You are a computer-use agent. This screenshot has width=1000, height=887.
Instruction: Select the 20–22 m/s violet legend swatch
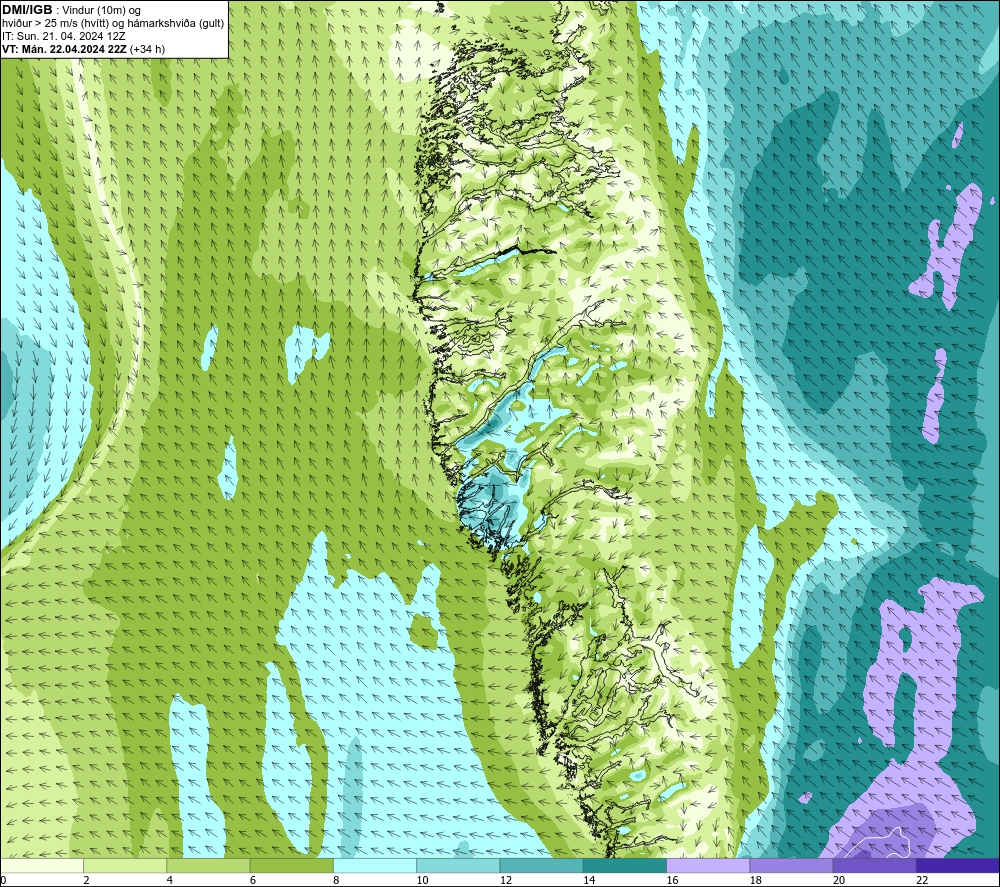coord(874,865)
